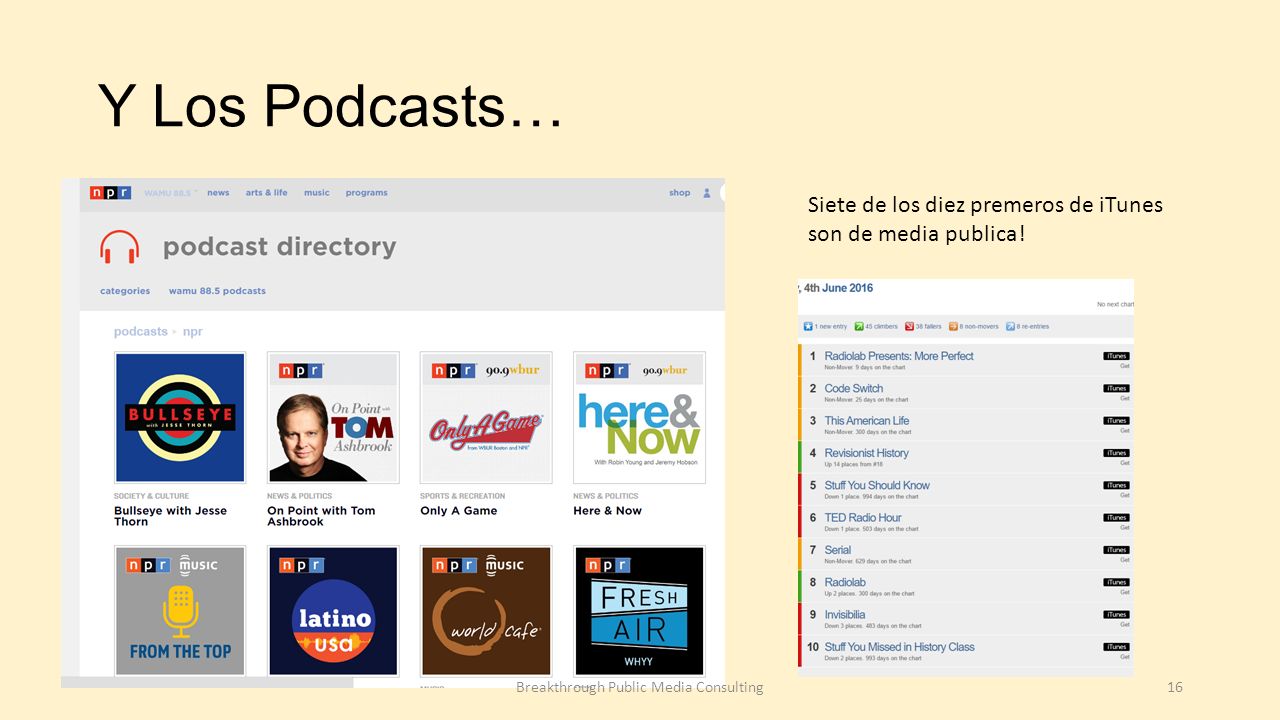Click the iTunes badge for Revisionist History
The width and height of the screenshot is (1280, 720).
[1116, 453]
